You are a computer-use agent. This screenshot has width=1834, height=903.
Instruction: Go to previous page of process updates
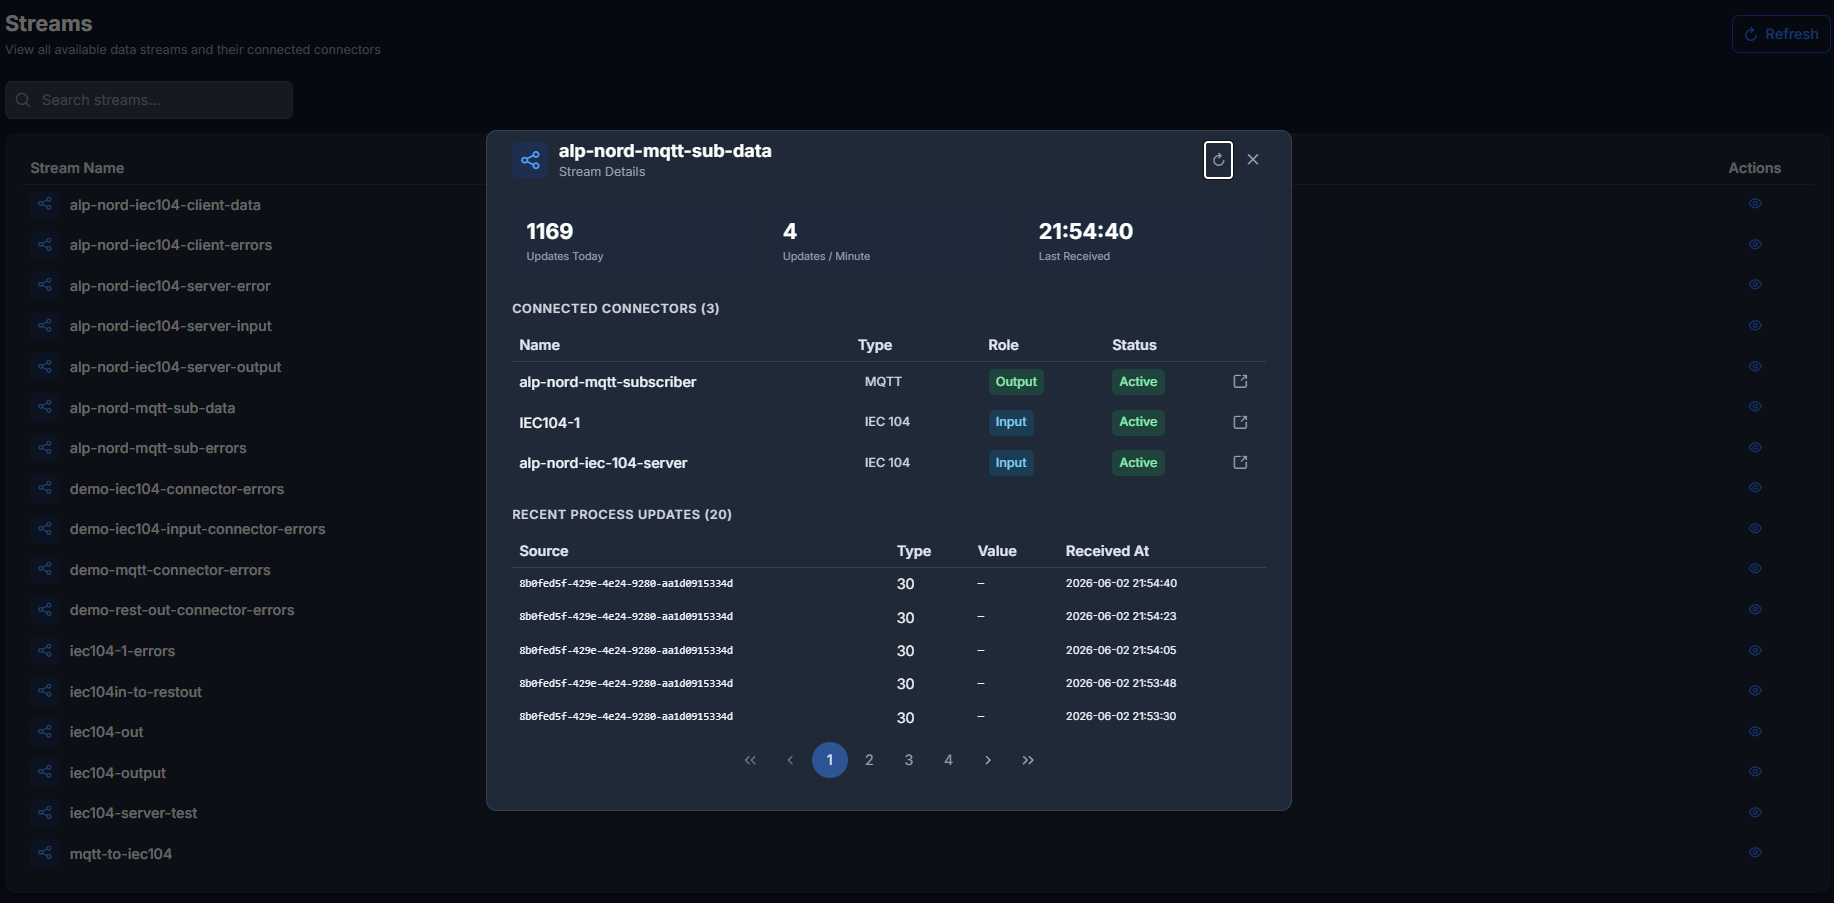click(x=790, y=760)
